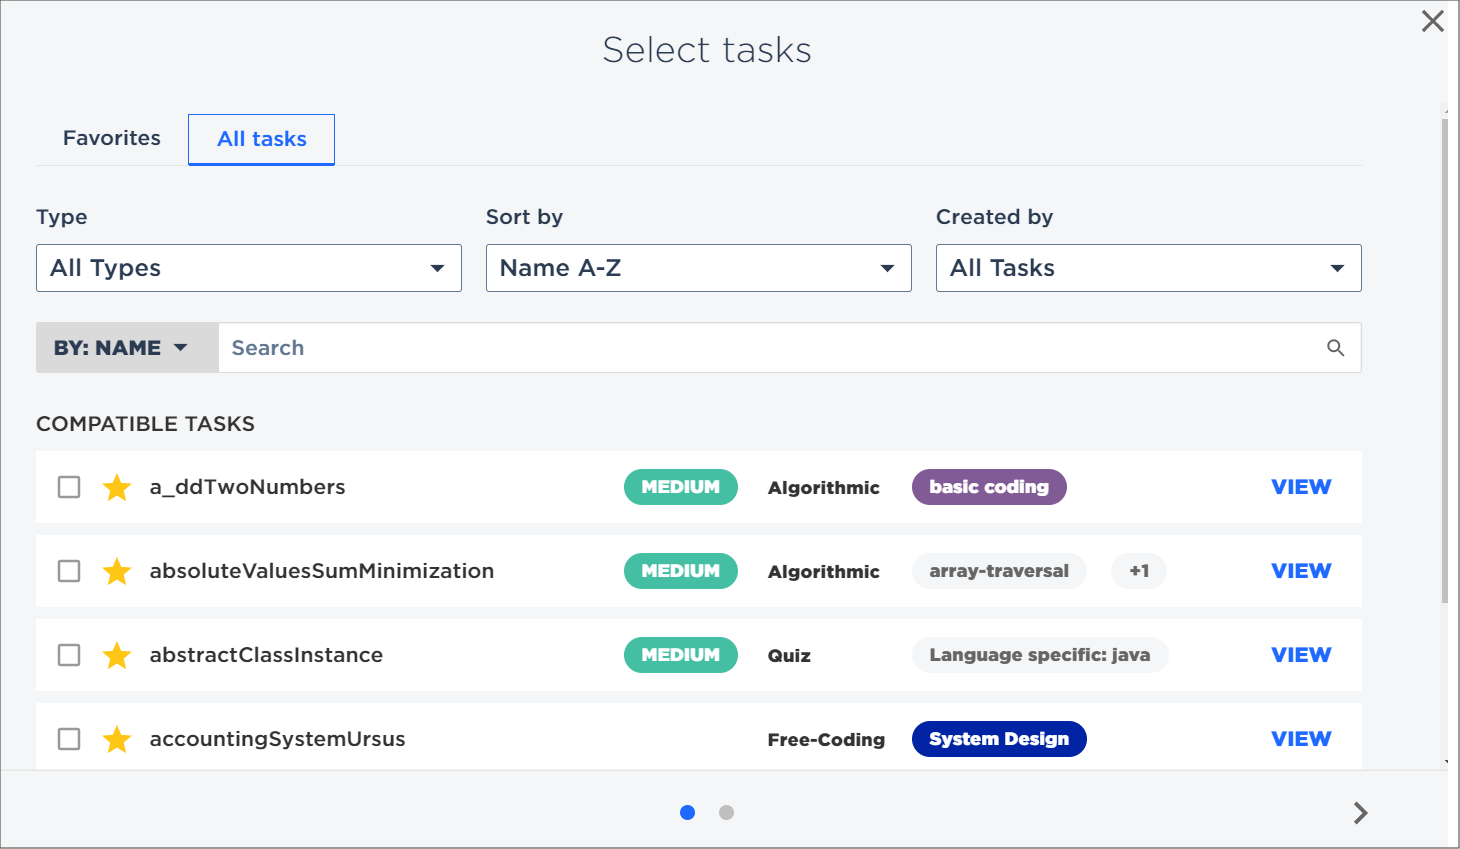Unfavorite the a_ddTwoNumbers star icon
This screenshot has width=1460, height=849.
(117, 487)
